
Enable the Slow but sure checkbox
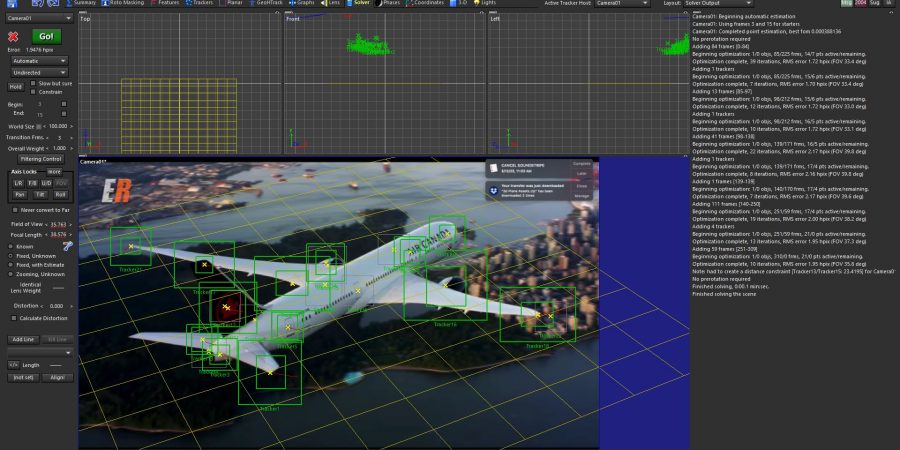[33, 83]
